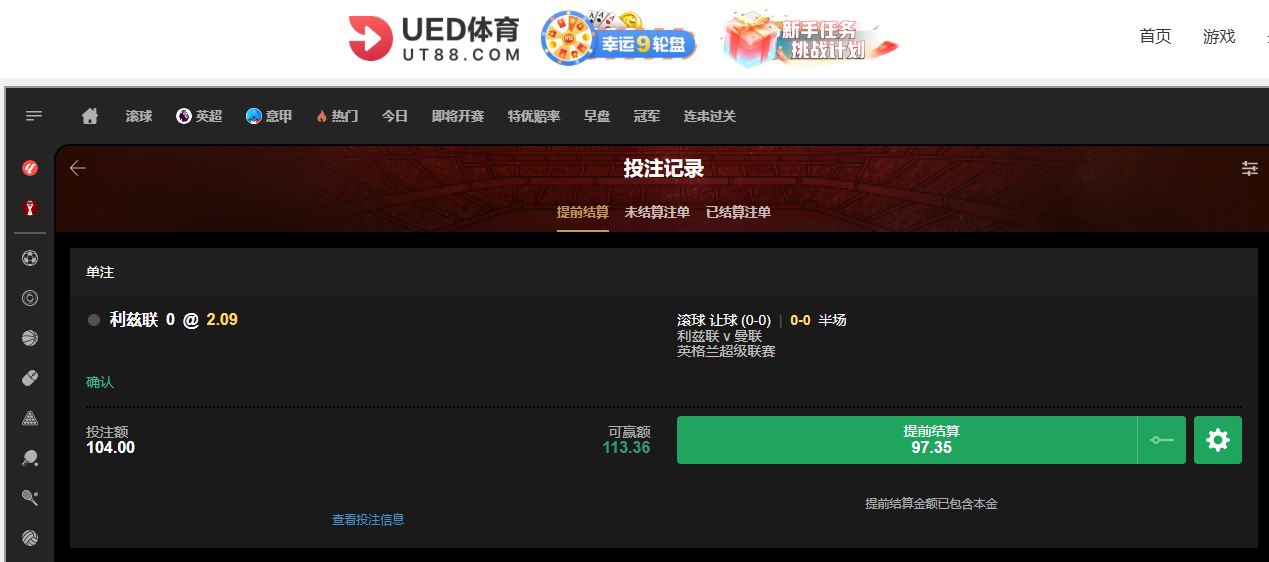Switch to the 已结算注单 tab
This screenshot has height=562, width=1269.
[x=738, y=212]
